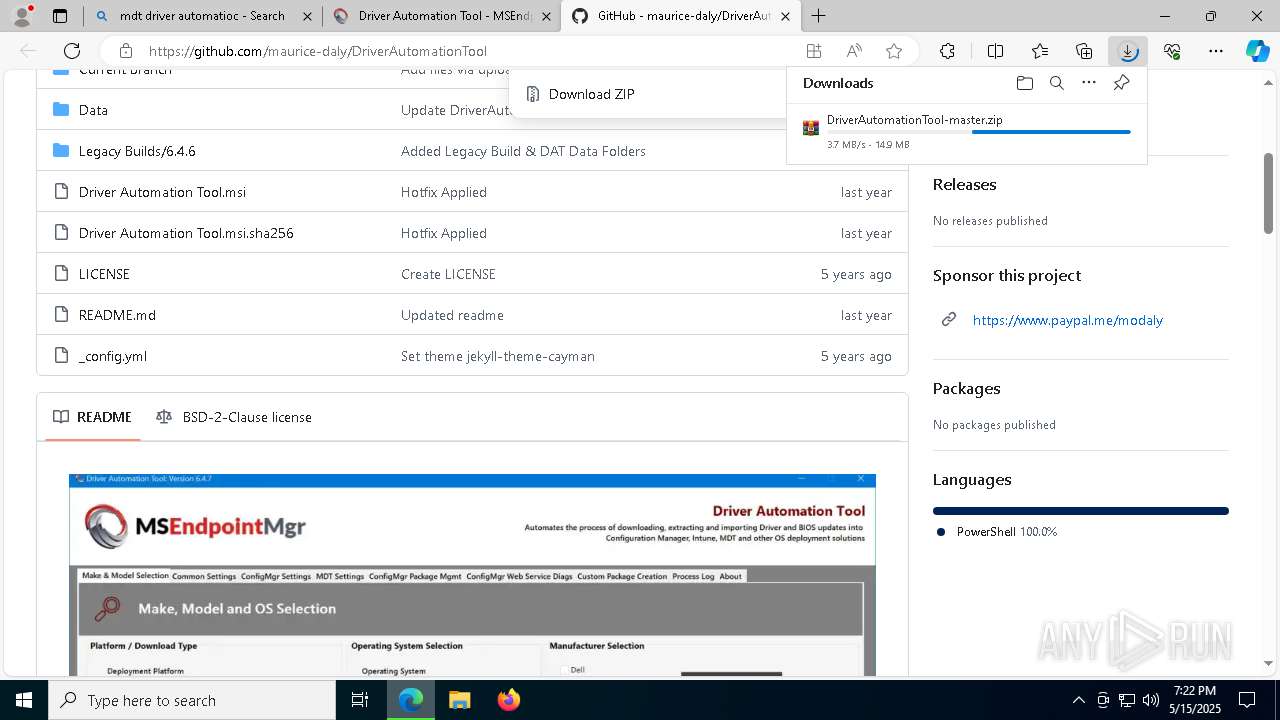Open Collections icon
Viewport: 1280px width, 720px height.
click(1084, 51)
